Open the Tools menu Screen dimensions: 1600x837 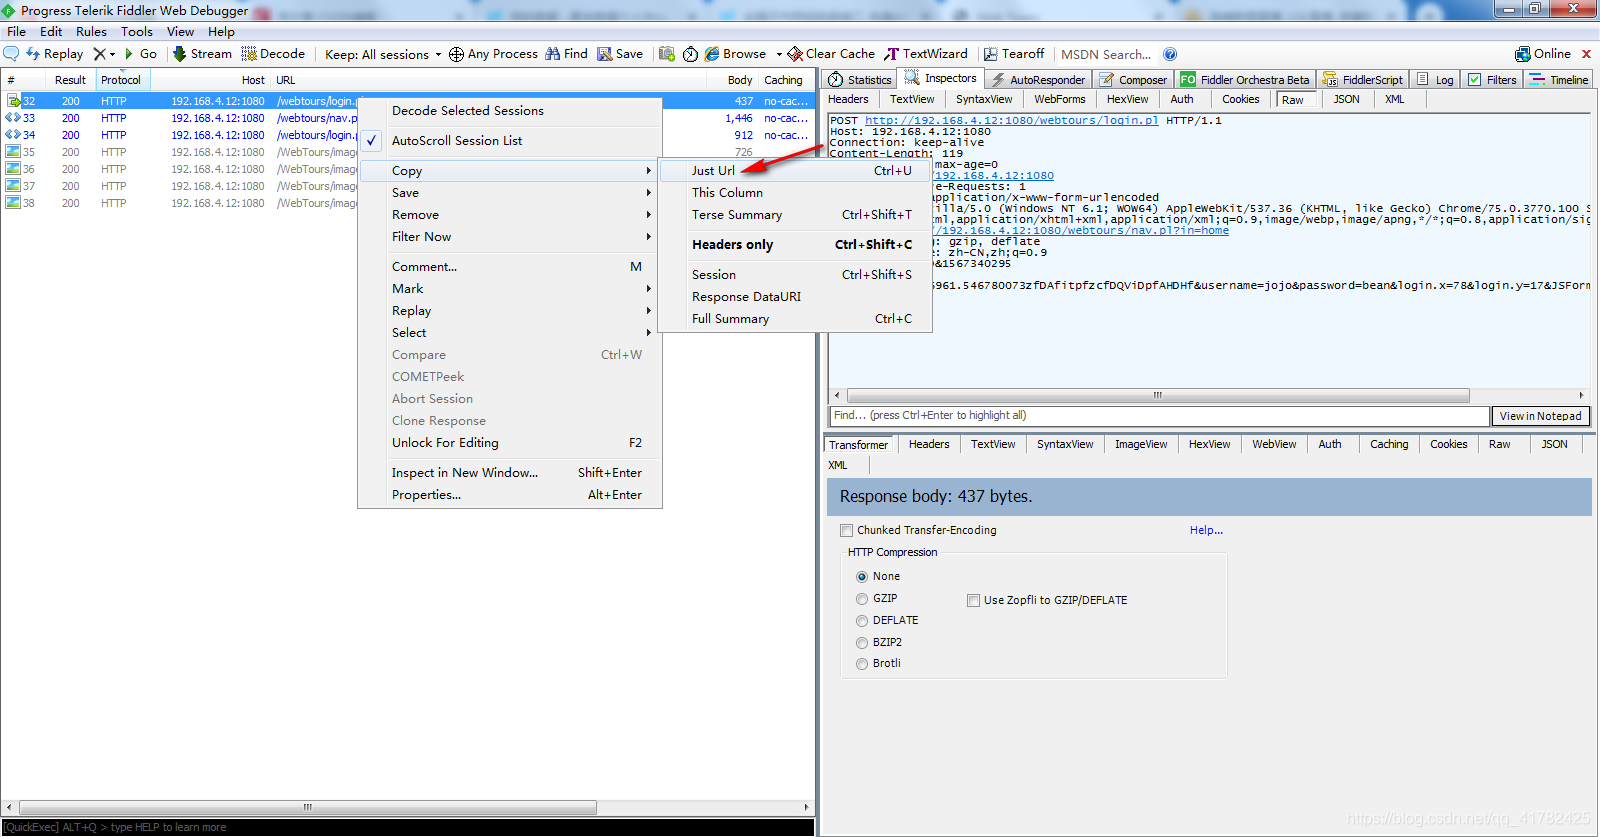tap(137, 32)
